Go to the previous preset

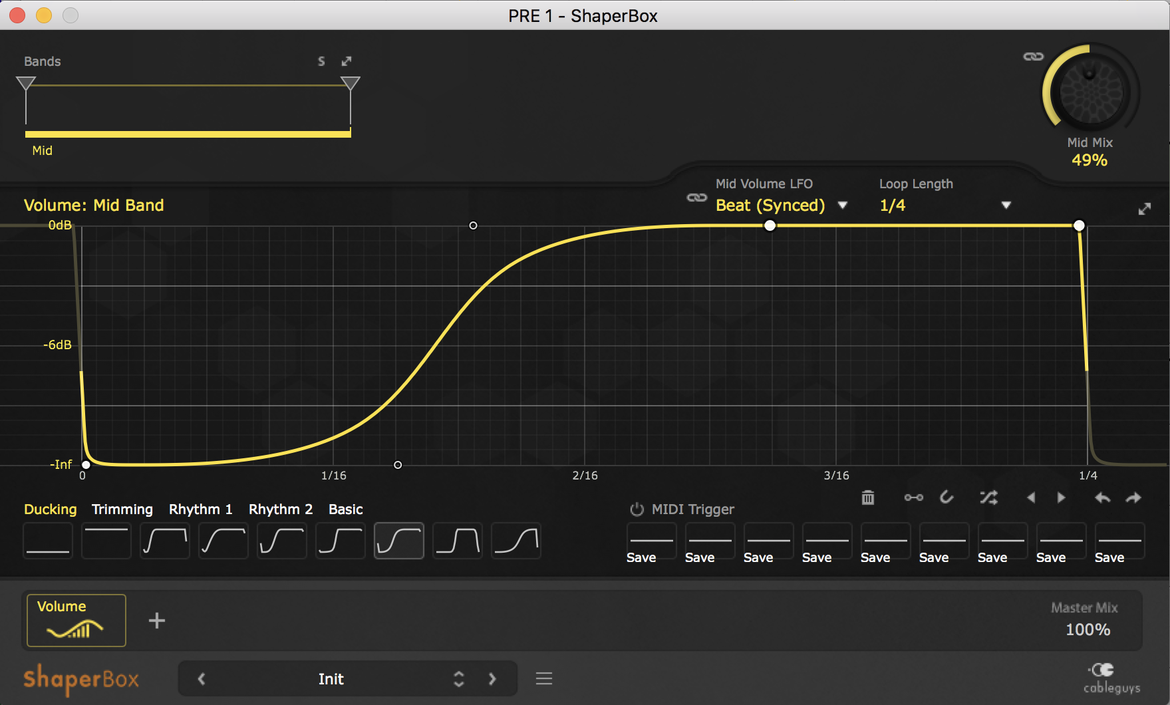[201, 679]
